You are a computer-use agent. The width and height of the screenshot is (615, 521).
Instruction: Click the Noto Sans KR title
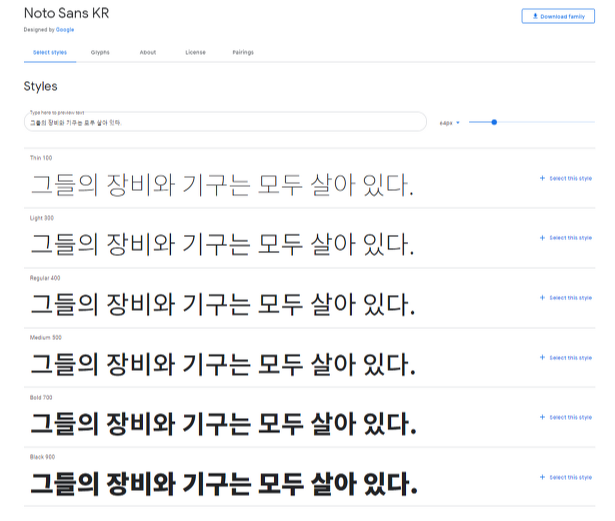(x=66, y=13)
